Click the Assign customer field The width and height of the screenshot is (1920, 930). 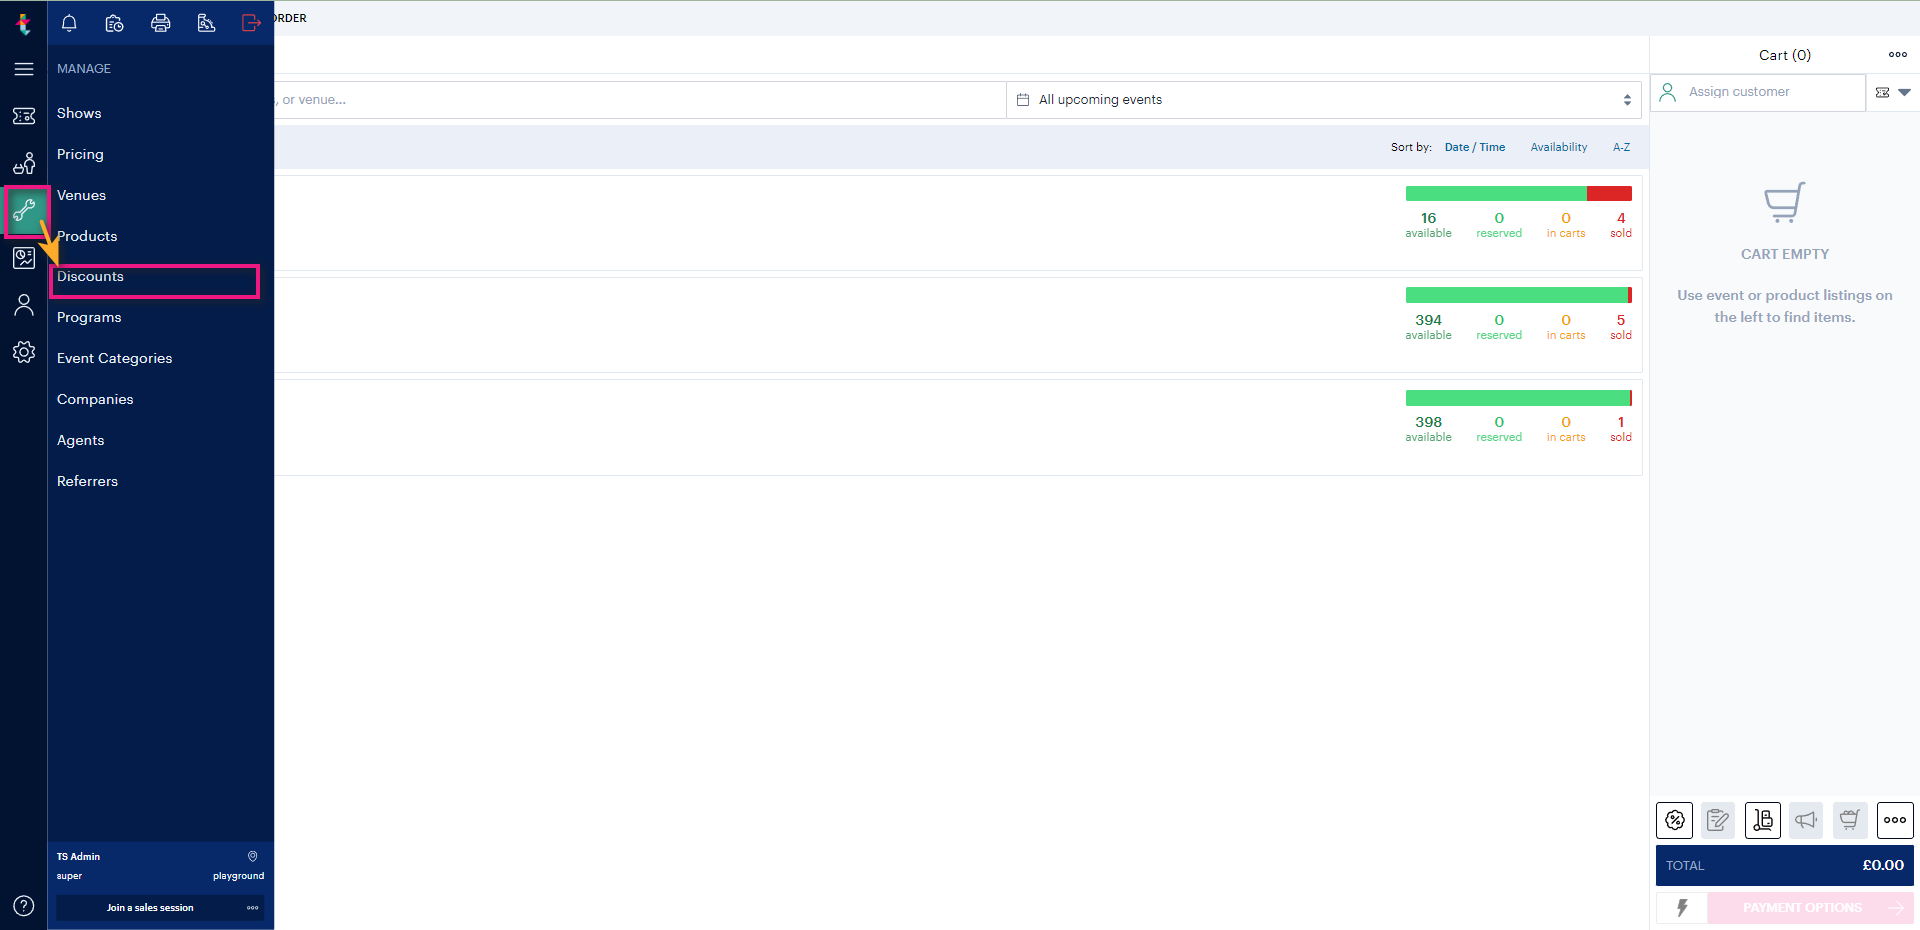pyautogui.click(x=1758, y=92)
